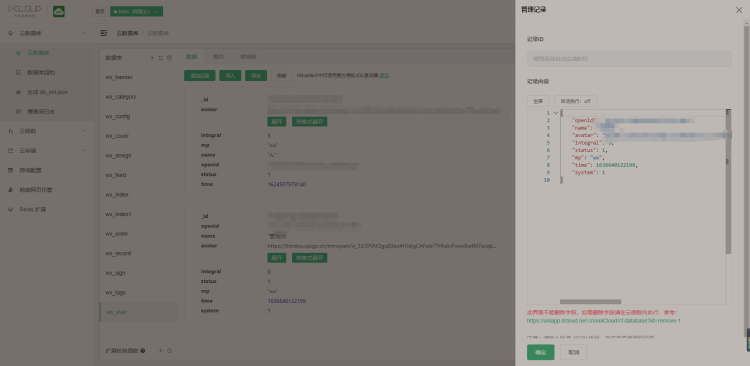Select the wx_index table
Screen dimensions: 750x366
tap(139, 195)
